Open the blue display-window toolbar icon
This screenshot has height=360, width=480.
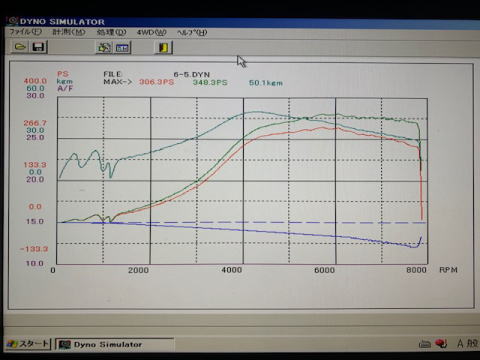pos(122,48)
